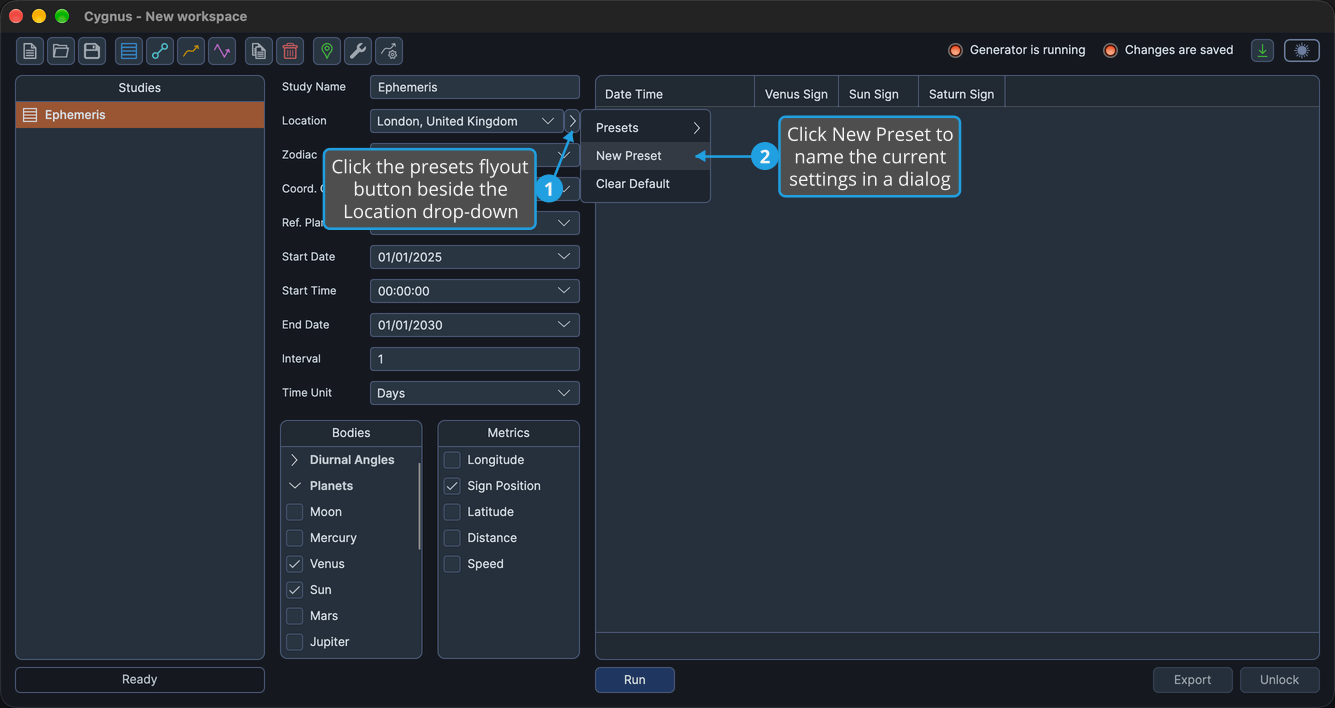Uncheck the Sun body checkbox

coord(295,590)
